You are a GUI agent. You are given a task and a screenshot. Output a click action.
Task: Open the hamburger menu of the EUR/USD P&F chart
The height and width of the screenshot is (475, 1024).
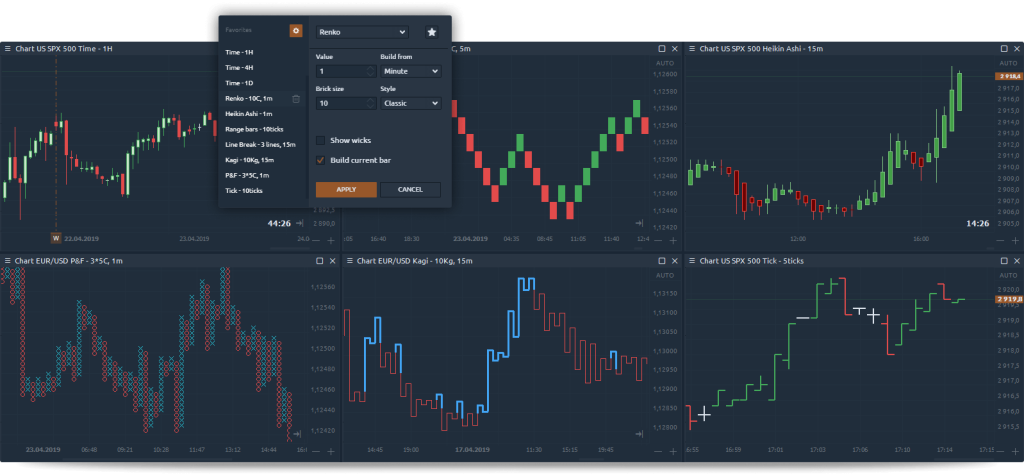tap(8, 261)
